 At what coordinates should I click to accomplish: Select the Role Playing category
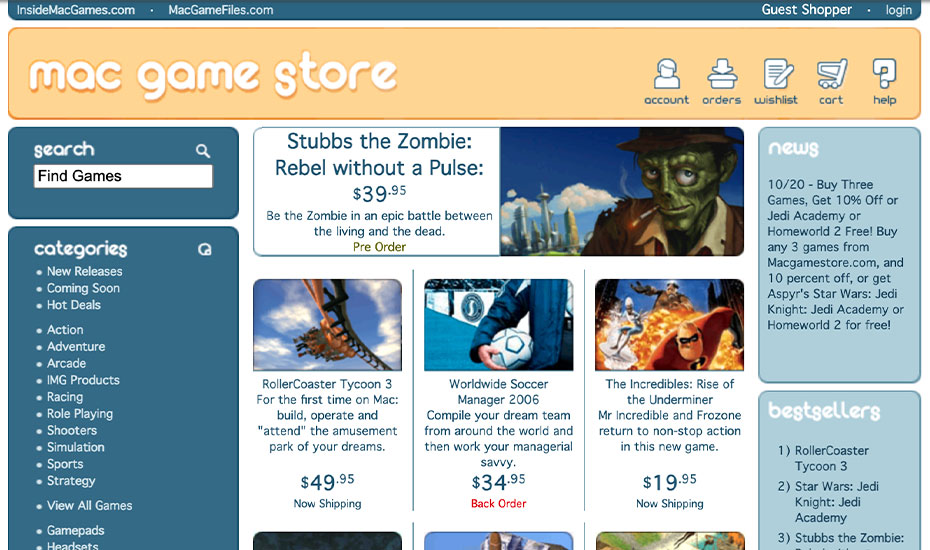pos(80,414)
